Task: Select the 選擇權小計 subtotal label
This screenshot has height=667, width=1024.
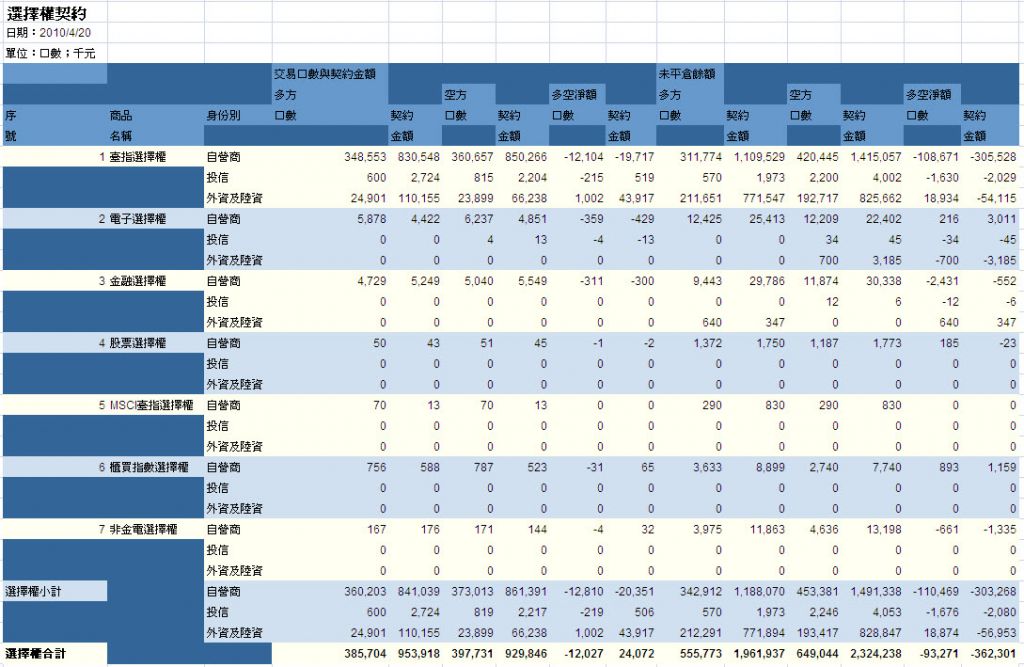Action: click(x=33, y=591)
